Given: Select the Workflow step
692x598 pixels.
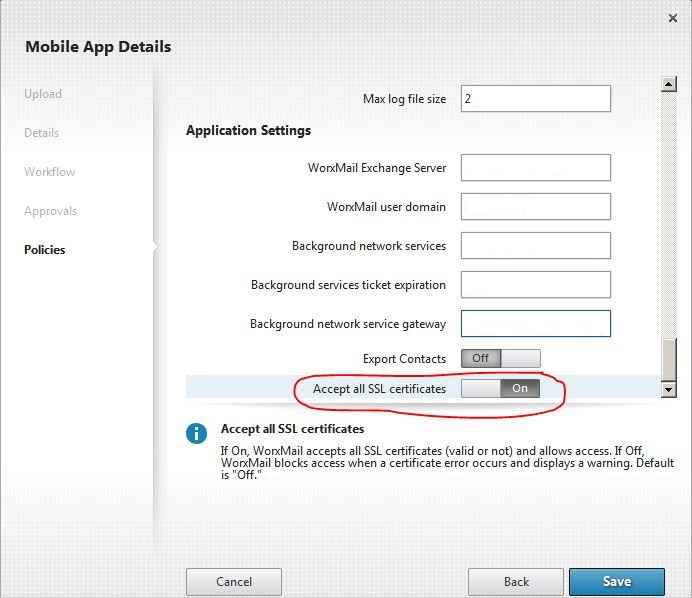Looking at the screenshot, I should point(50,172).
